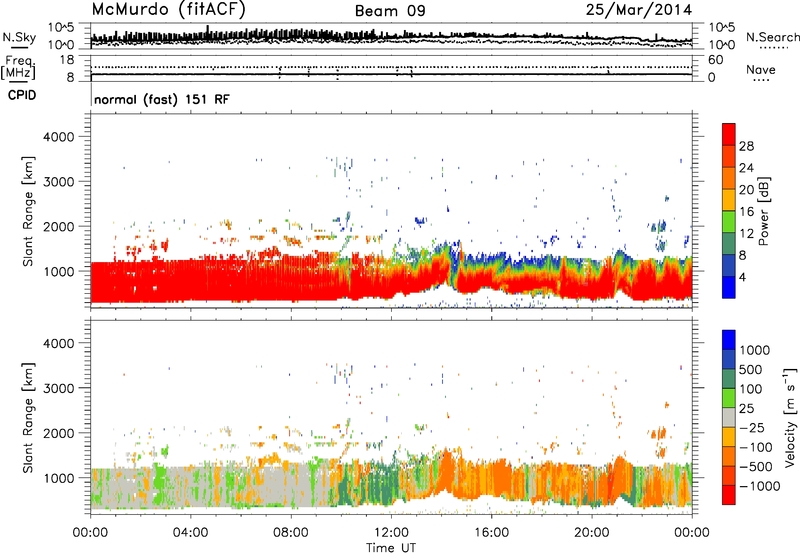
Task: Click the '12:00' time tick label
Action: [x=391, y=533]
